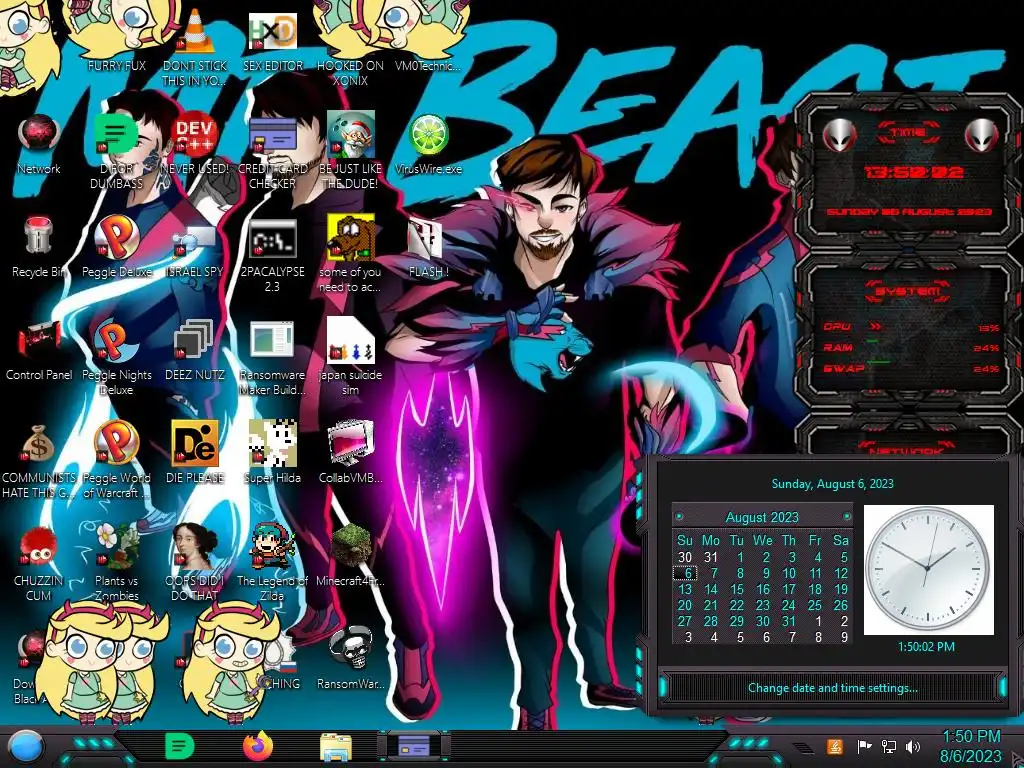The height and width of the screenshot is (768, 1024).
Task: Open the network tray icon
Action: click(889, 746)
